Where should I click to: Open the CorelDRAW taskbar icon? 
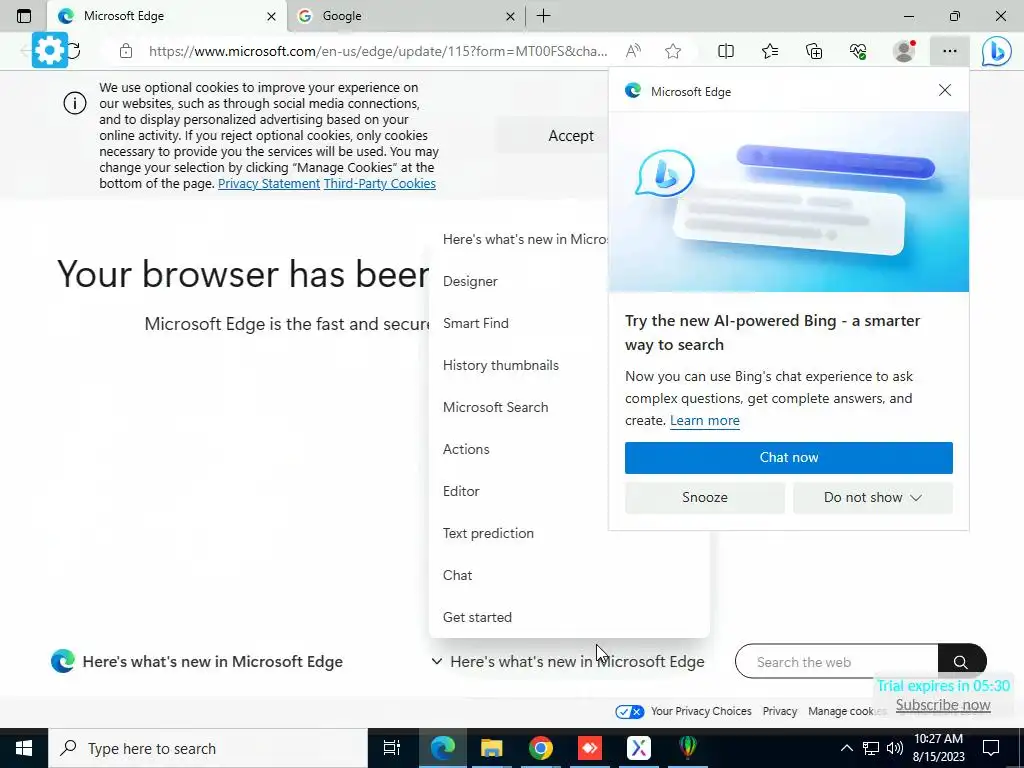click(x=688, y=748)
